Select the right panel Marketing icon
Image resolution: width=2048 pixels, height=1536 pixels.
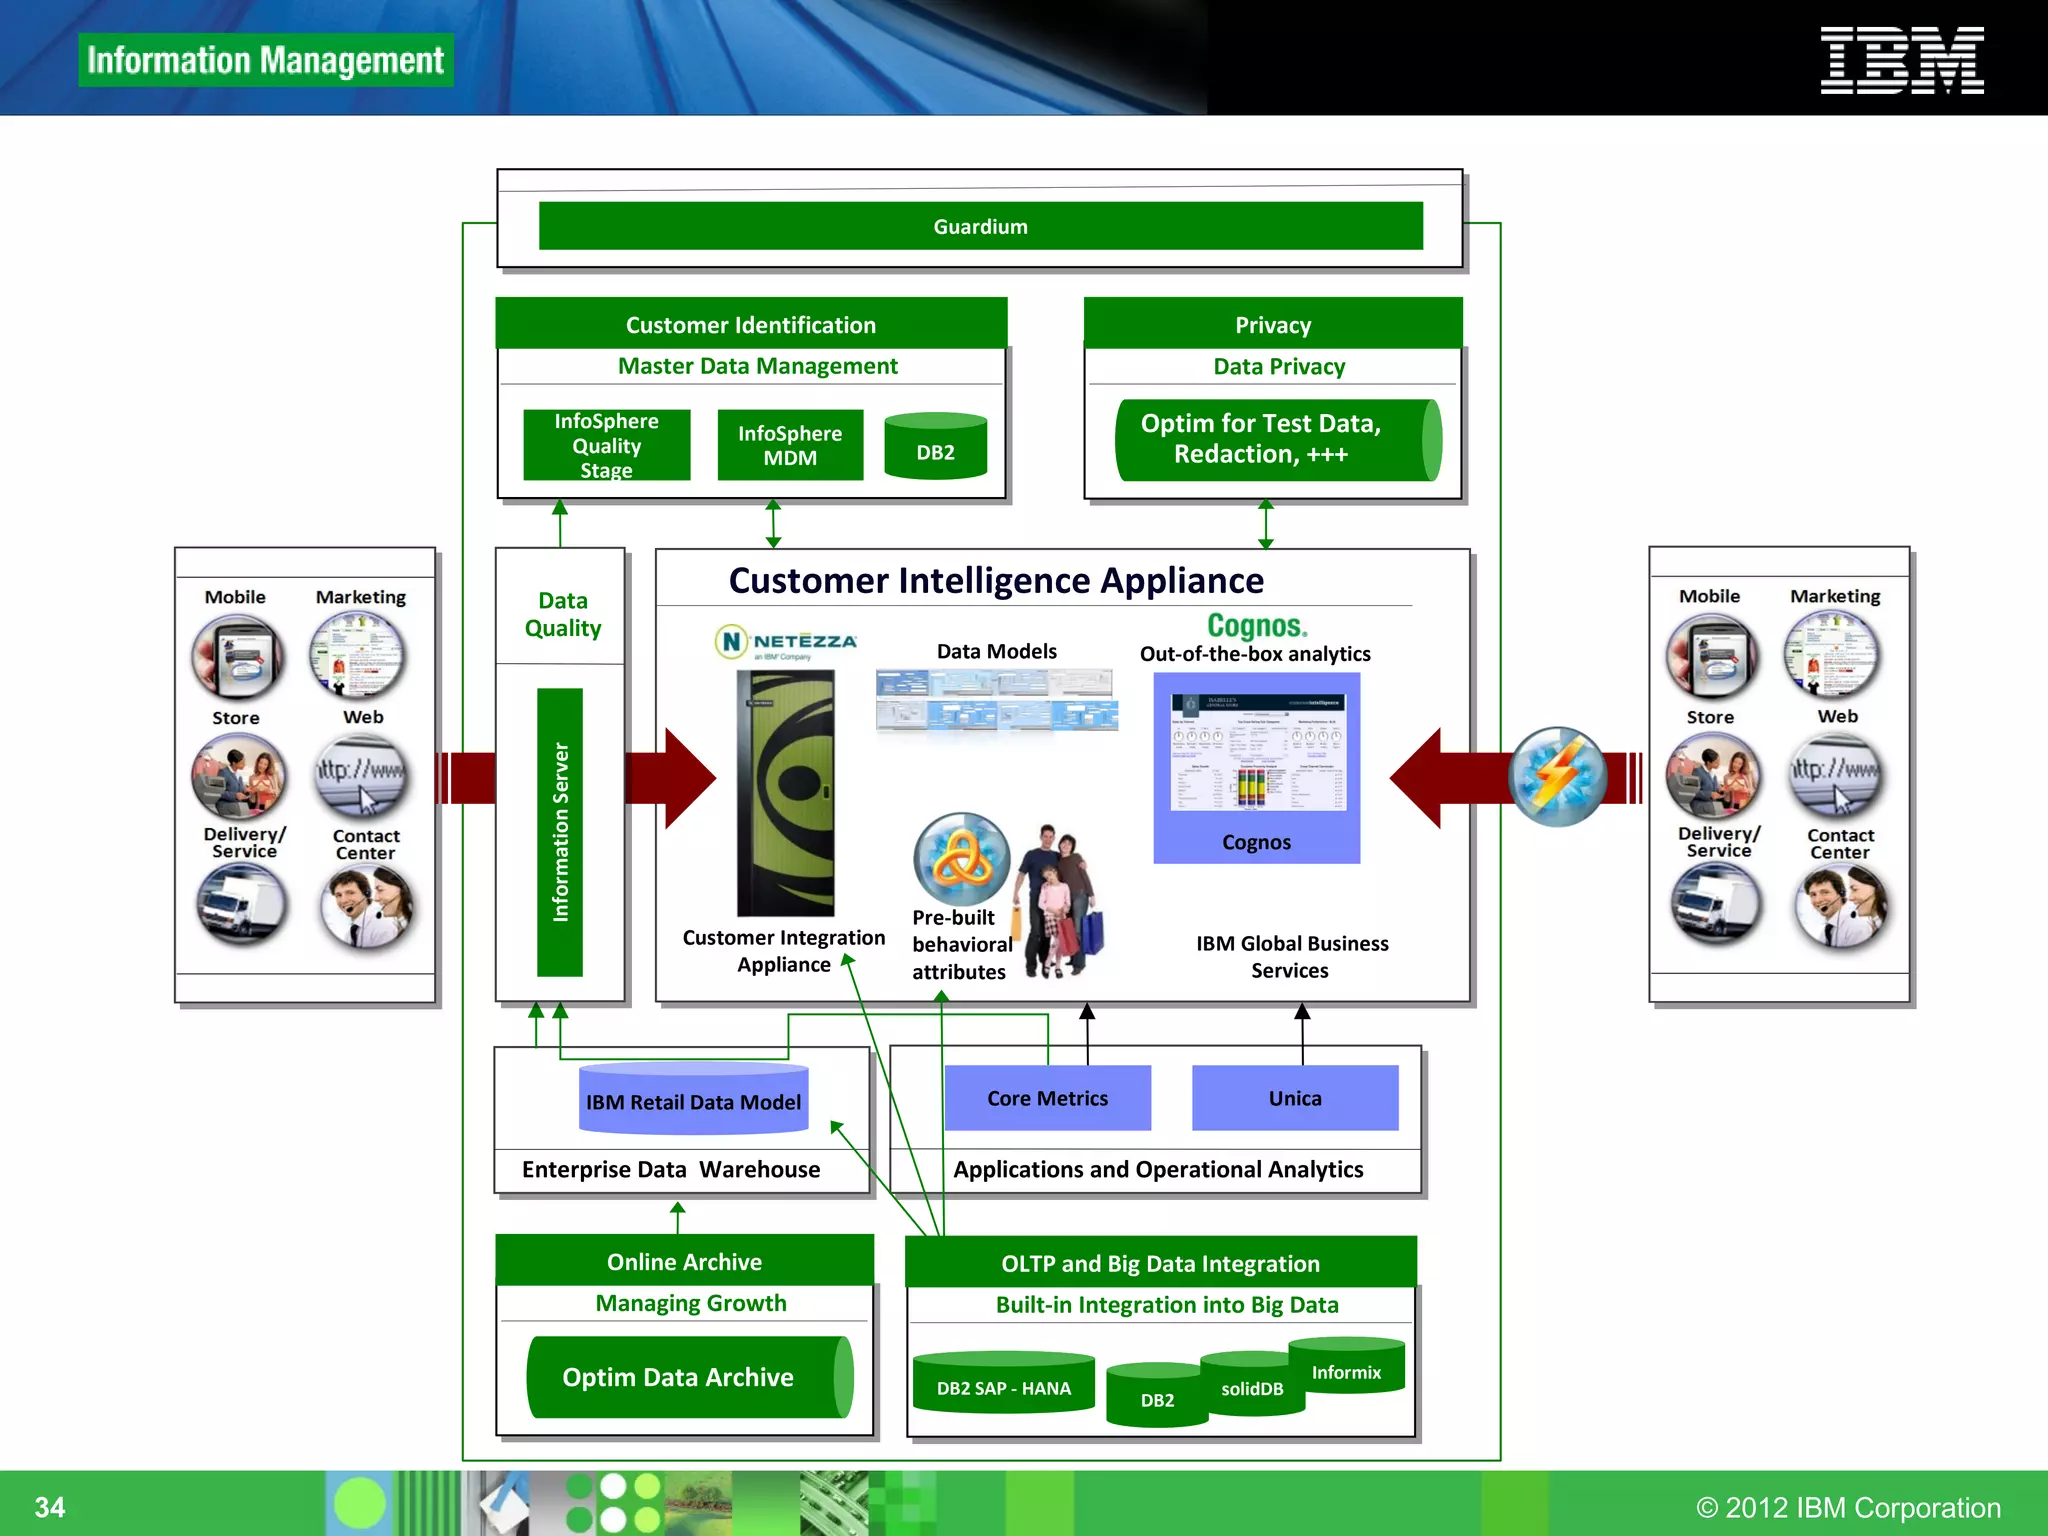(x=1833, y=655)
